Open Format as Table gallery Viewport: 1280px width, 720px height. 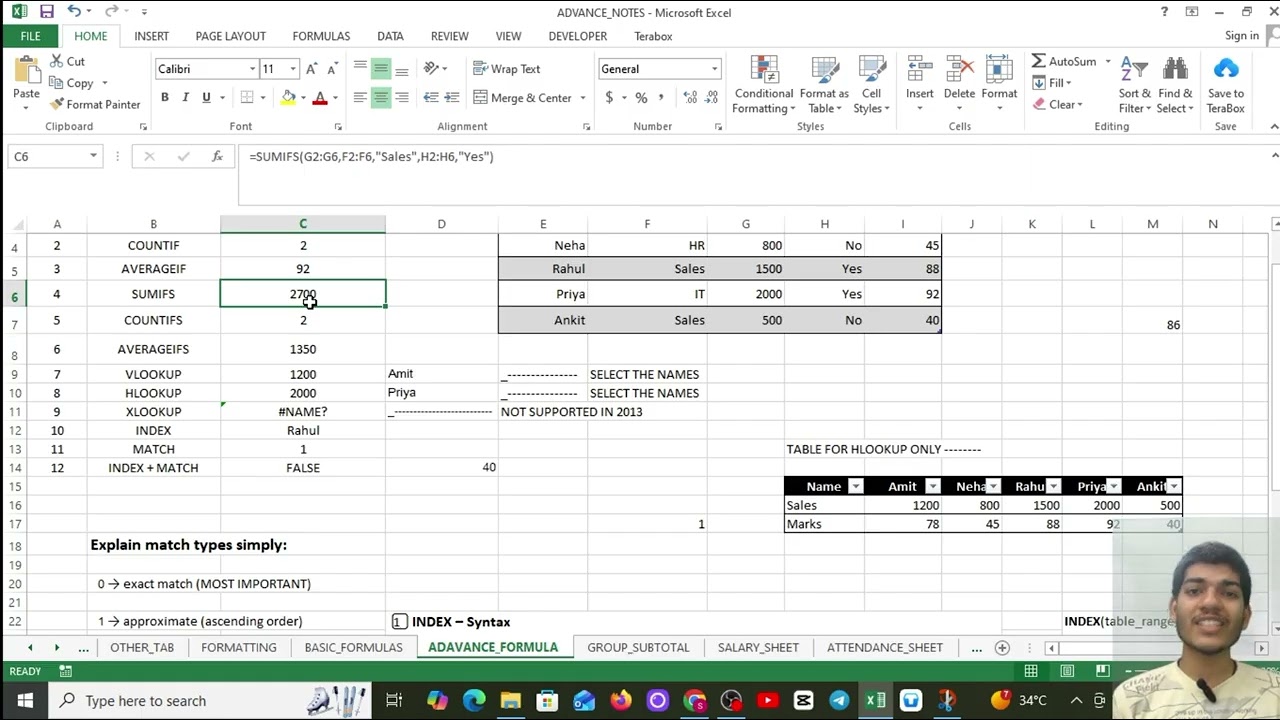coord(825,85)
